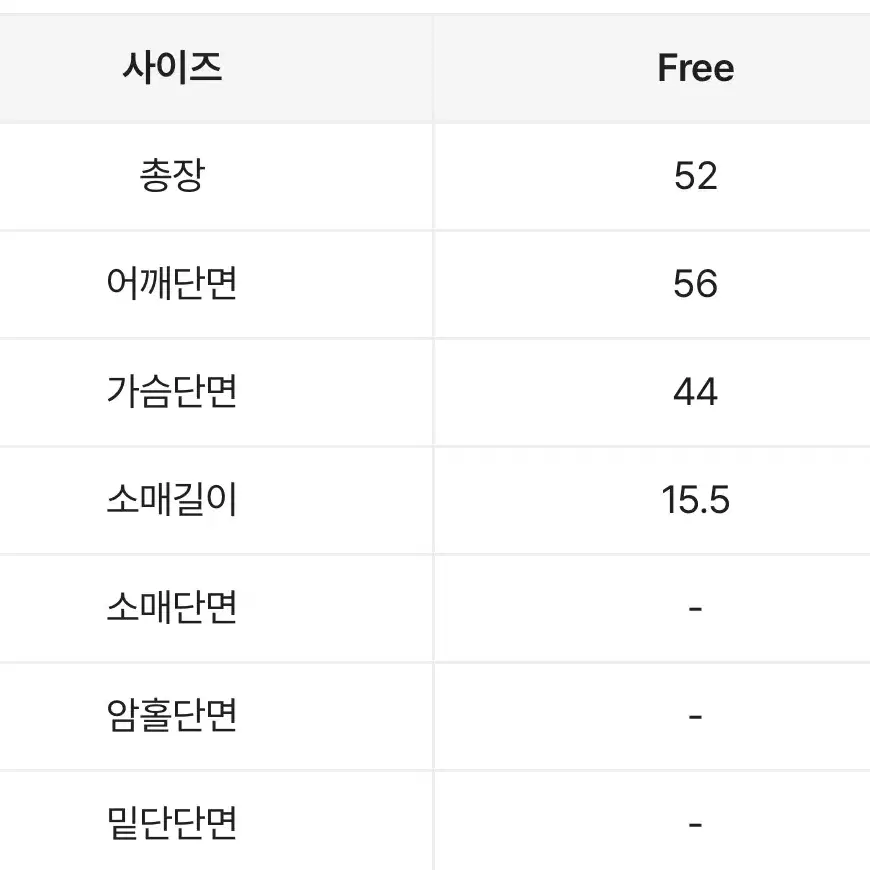Select the 어깨단면 row label
Viewport: 870px width, 870px height.
pos(172,283)
